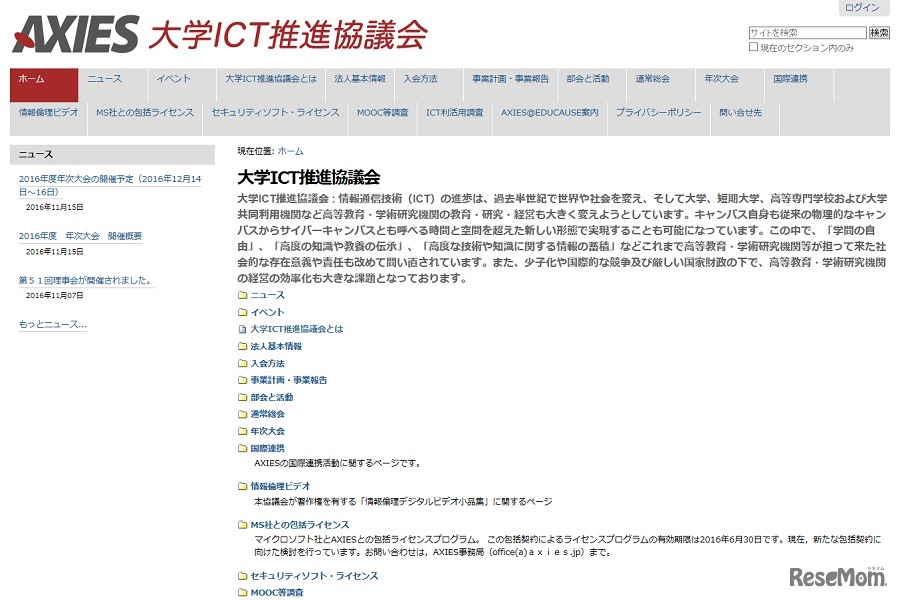
Task: Open MOOC等調査 folder link in content list
Action: pos(277,593)
